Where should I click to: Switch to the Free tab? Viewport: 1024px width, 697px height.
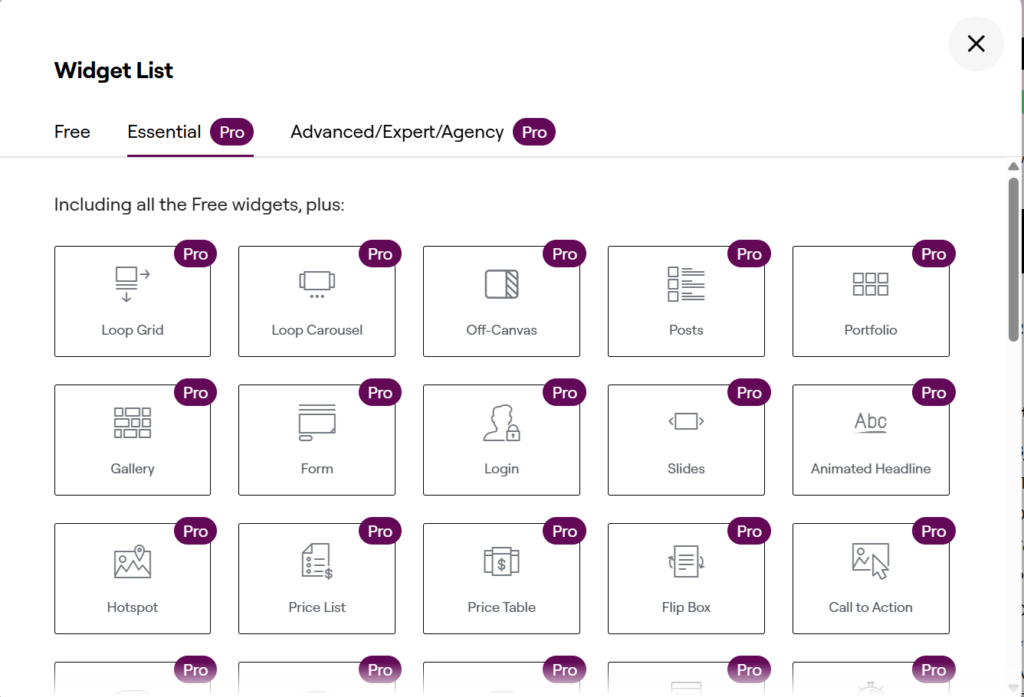pos(72,132)
